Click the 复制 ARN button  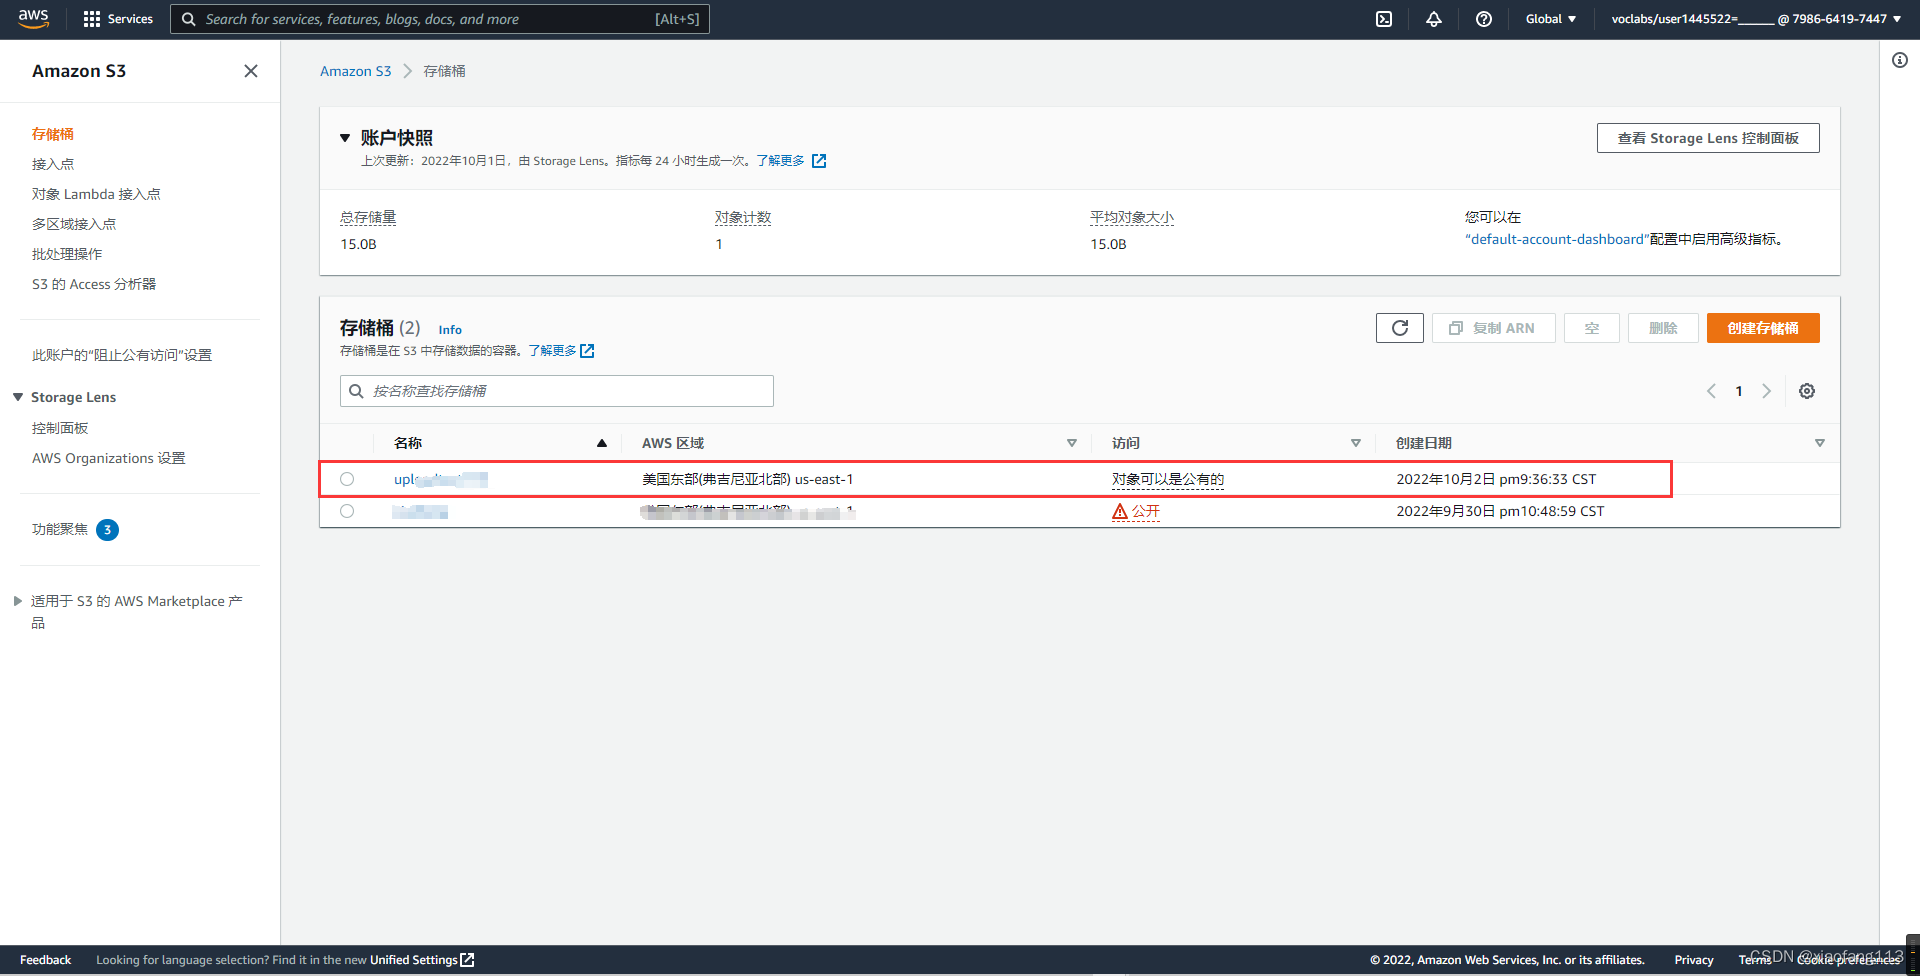tap(1494, 328)
